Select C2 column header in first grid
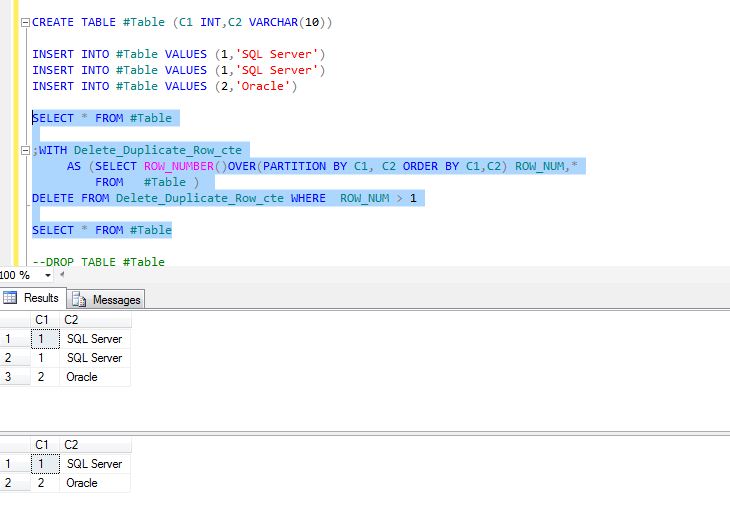This screenshot has height=512, width=730. (x=95, y=320)
